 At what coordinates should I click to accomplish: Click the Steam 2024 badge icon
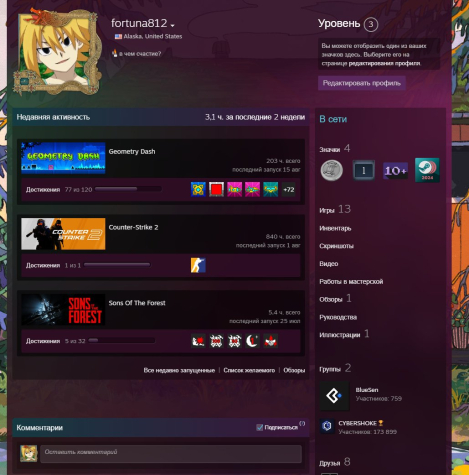click(x=427, y=170)
